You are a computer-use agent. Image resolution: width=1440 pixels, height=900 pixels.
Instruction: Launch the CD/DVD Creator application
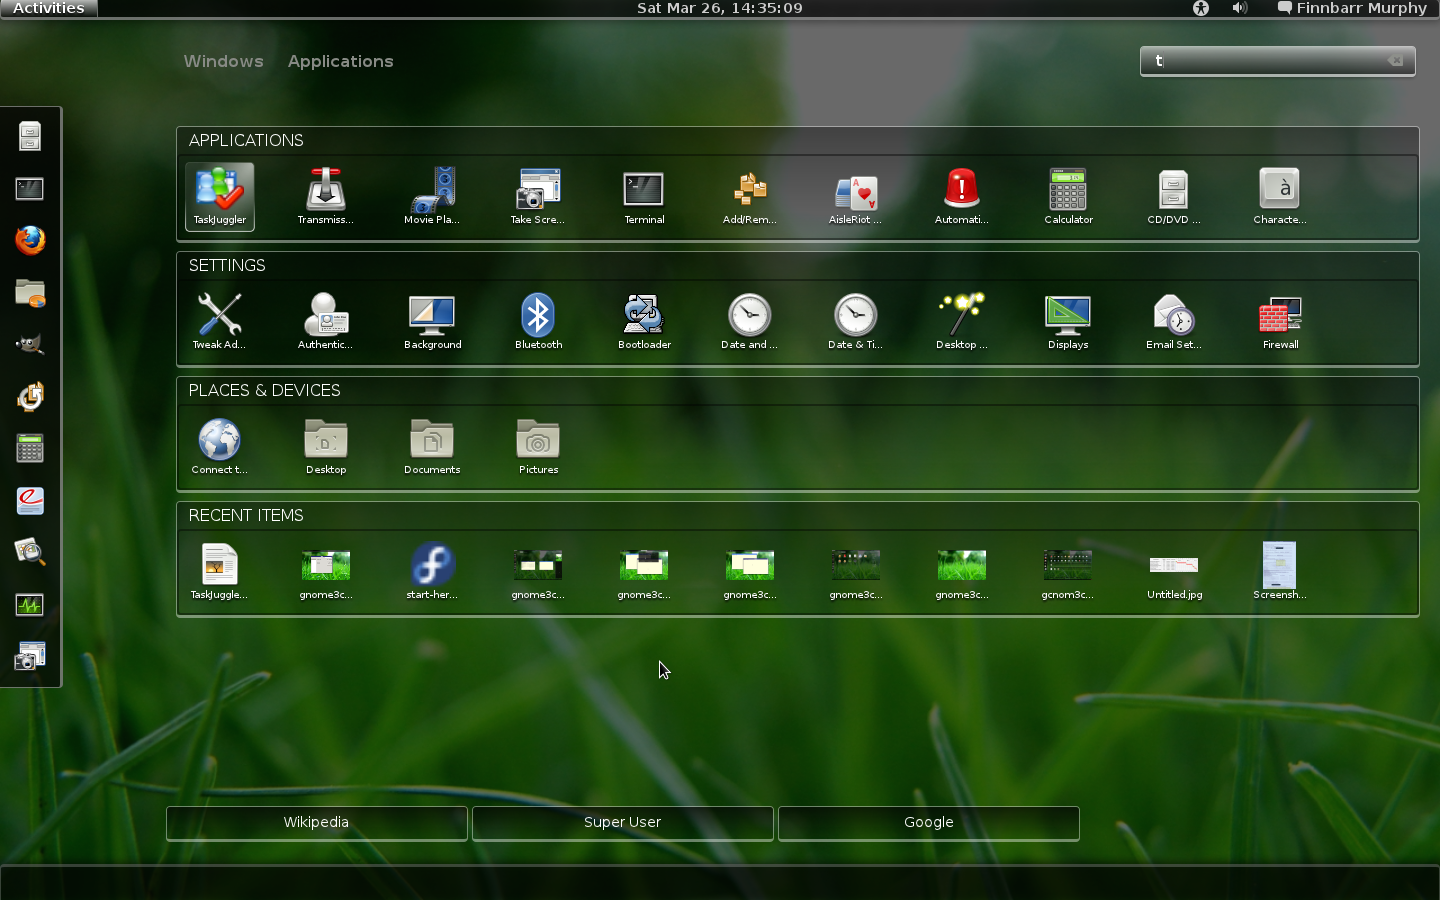1174,197
